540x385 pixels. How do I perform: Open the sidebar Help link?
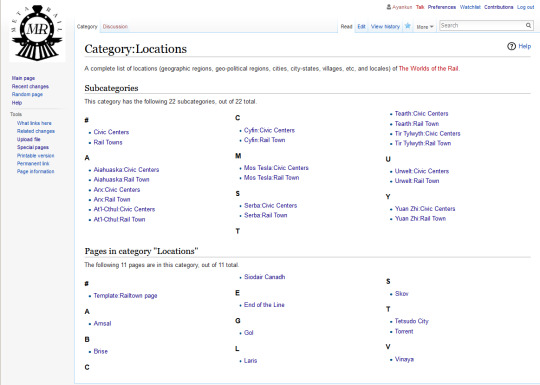click(x=17, y=103)
